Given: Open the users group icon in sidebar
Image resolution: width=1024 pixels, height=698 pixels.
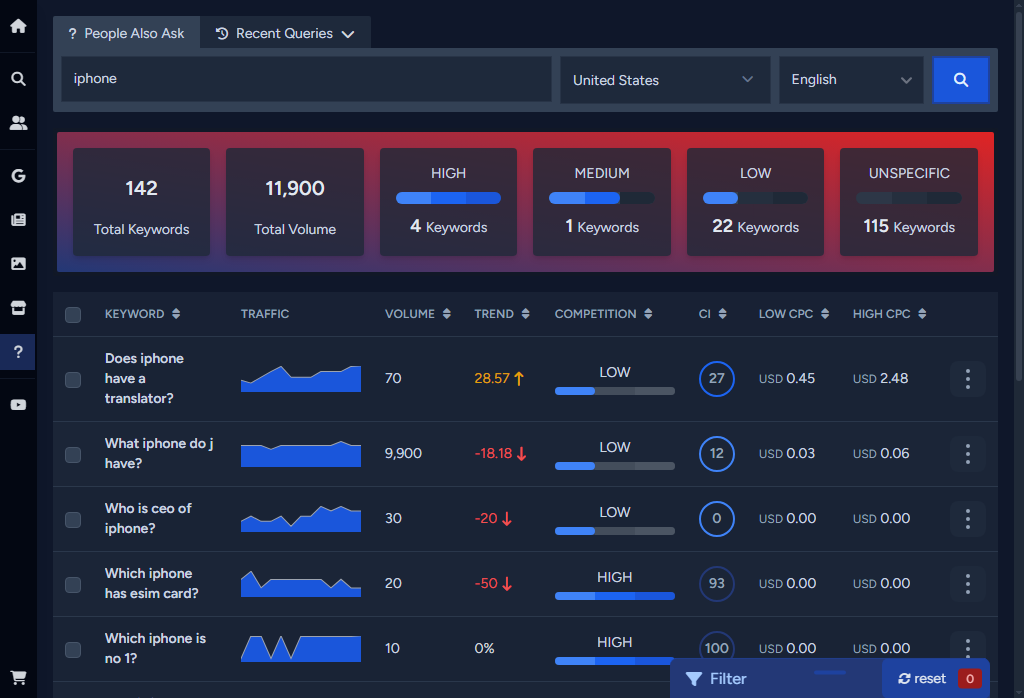Looking at the screenshot, I should pos(18,123).
